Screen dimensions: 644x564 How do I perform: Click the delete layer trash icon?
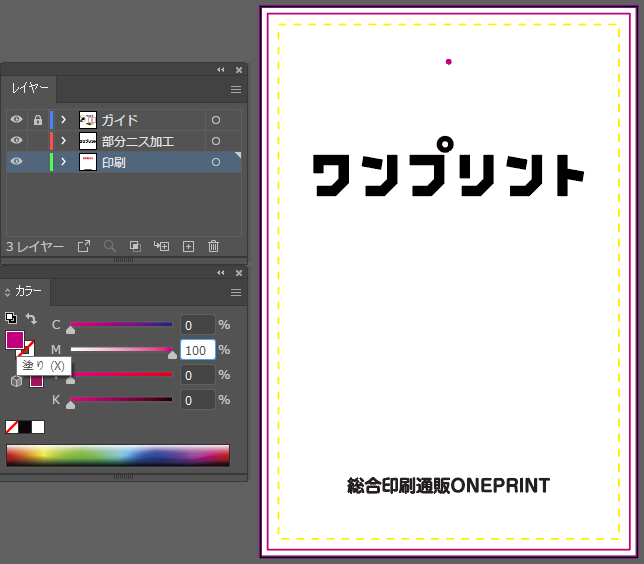pyautogui.click(x=213, y=246)
